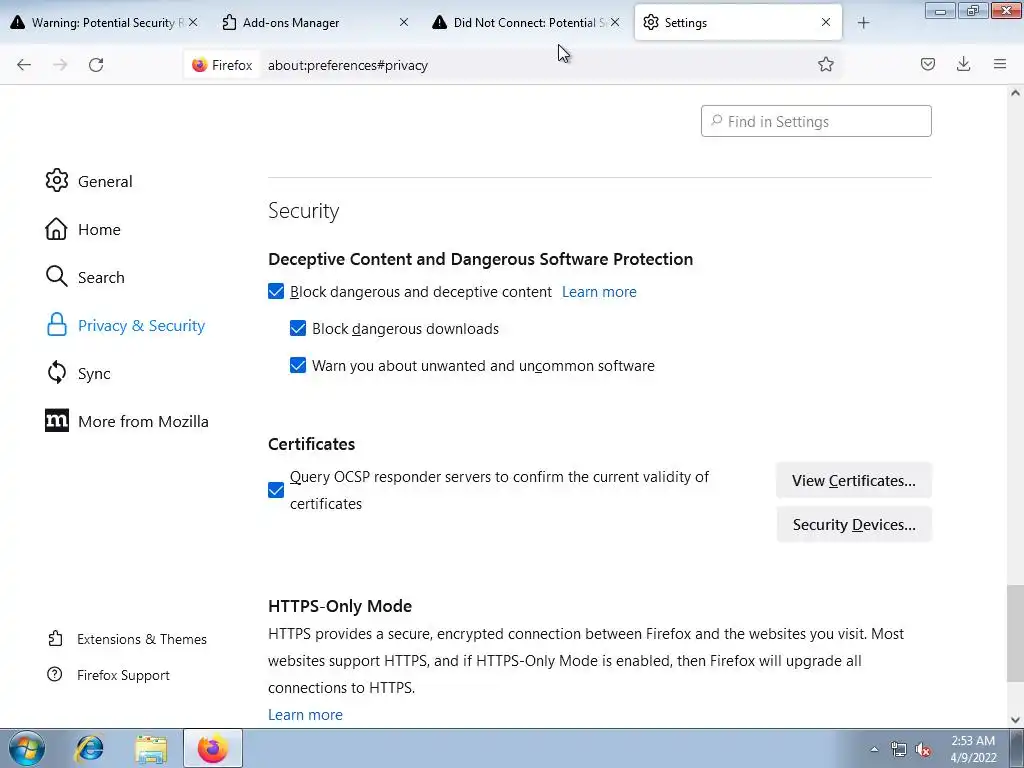Click the Firefox taskbar button
The height and width of the screenshot is (768, 1024).
click(213, 748)
